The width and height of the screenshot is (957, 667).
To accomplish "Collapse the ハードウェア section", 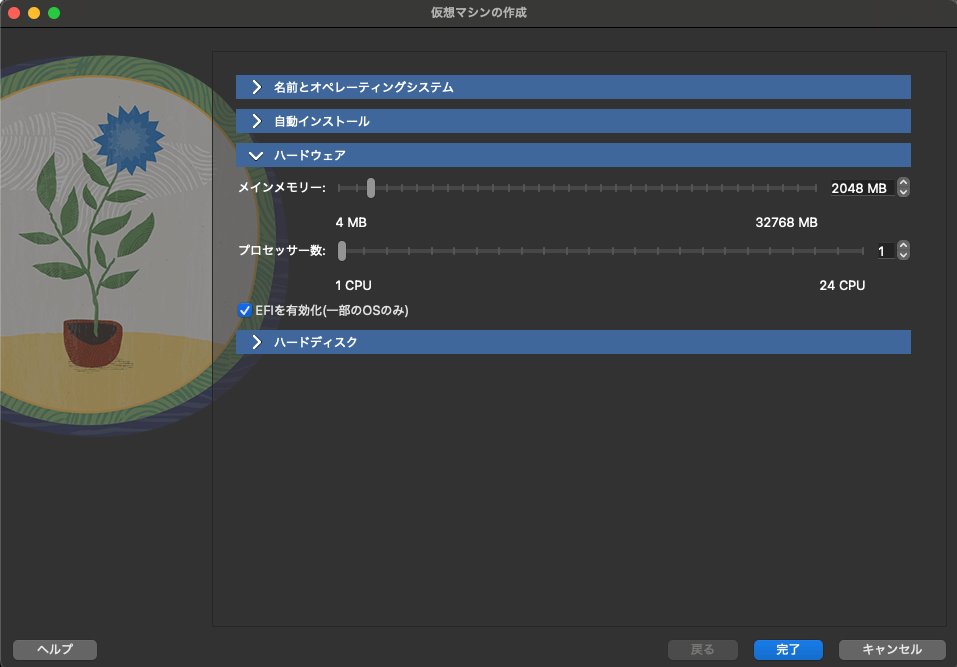I will (x=573, y=155).
